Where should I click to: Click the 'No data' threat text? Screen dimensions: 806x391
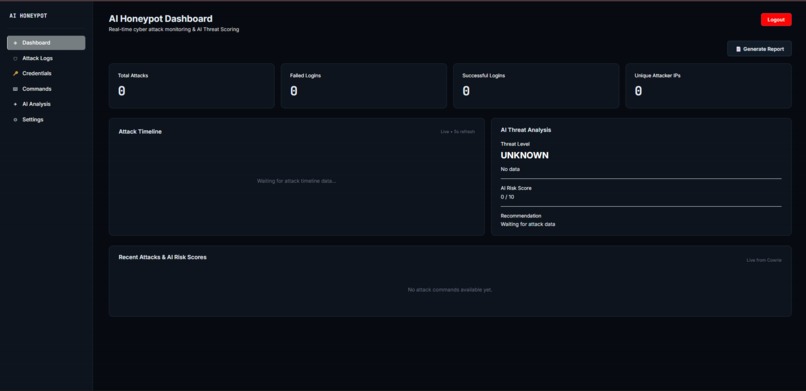pyautogui.click(x=510, y=169)
